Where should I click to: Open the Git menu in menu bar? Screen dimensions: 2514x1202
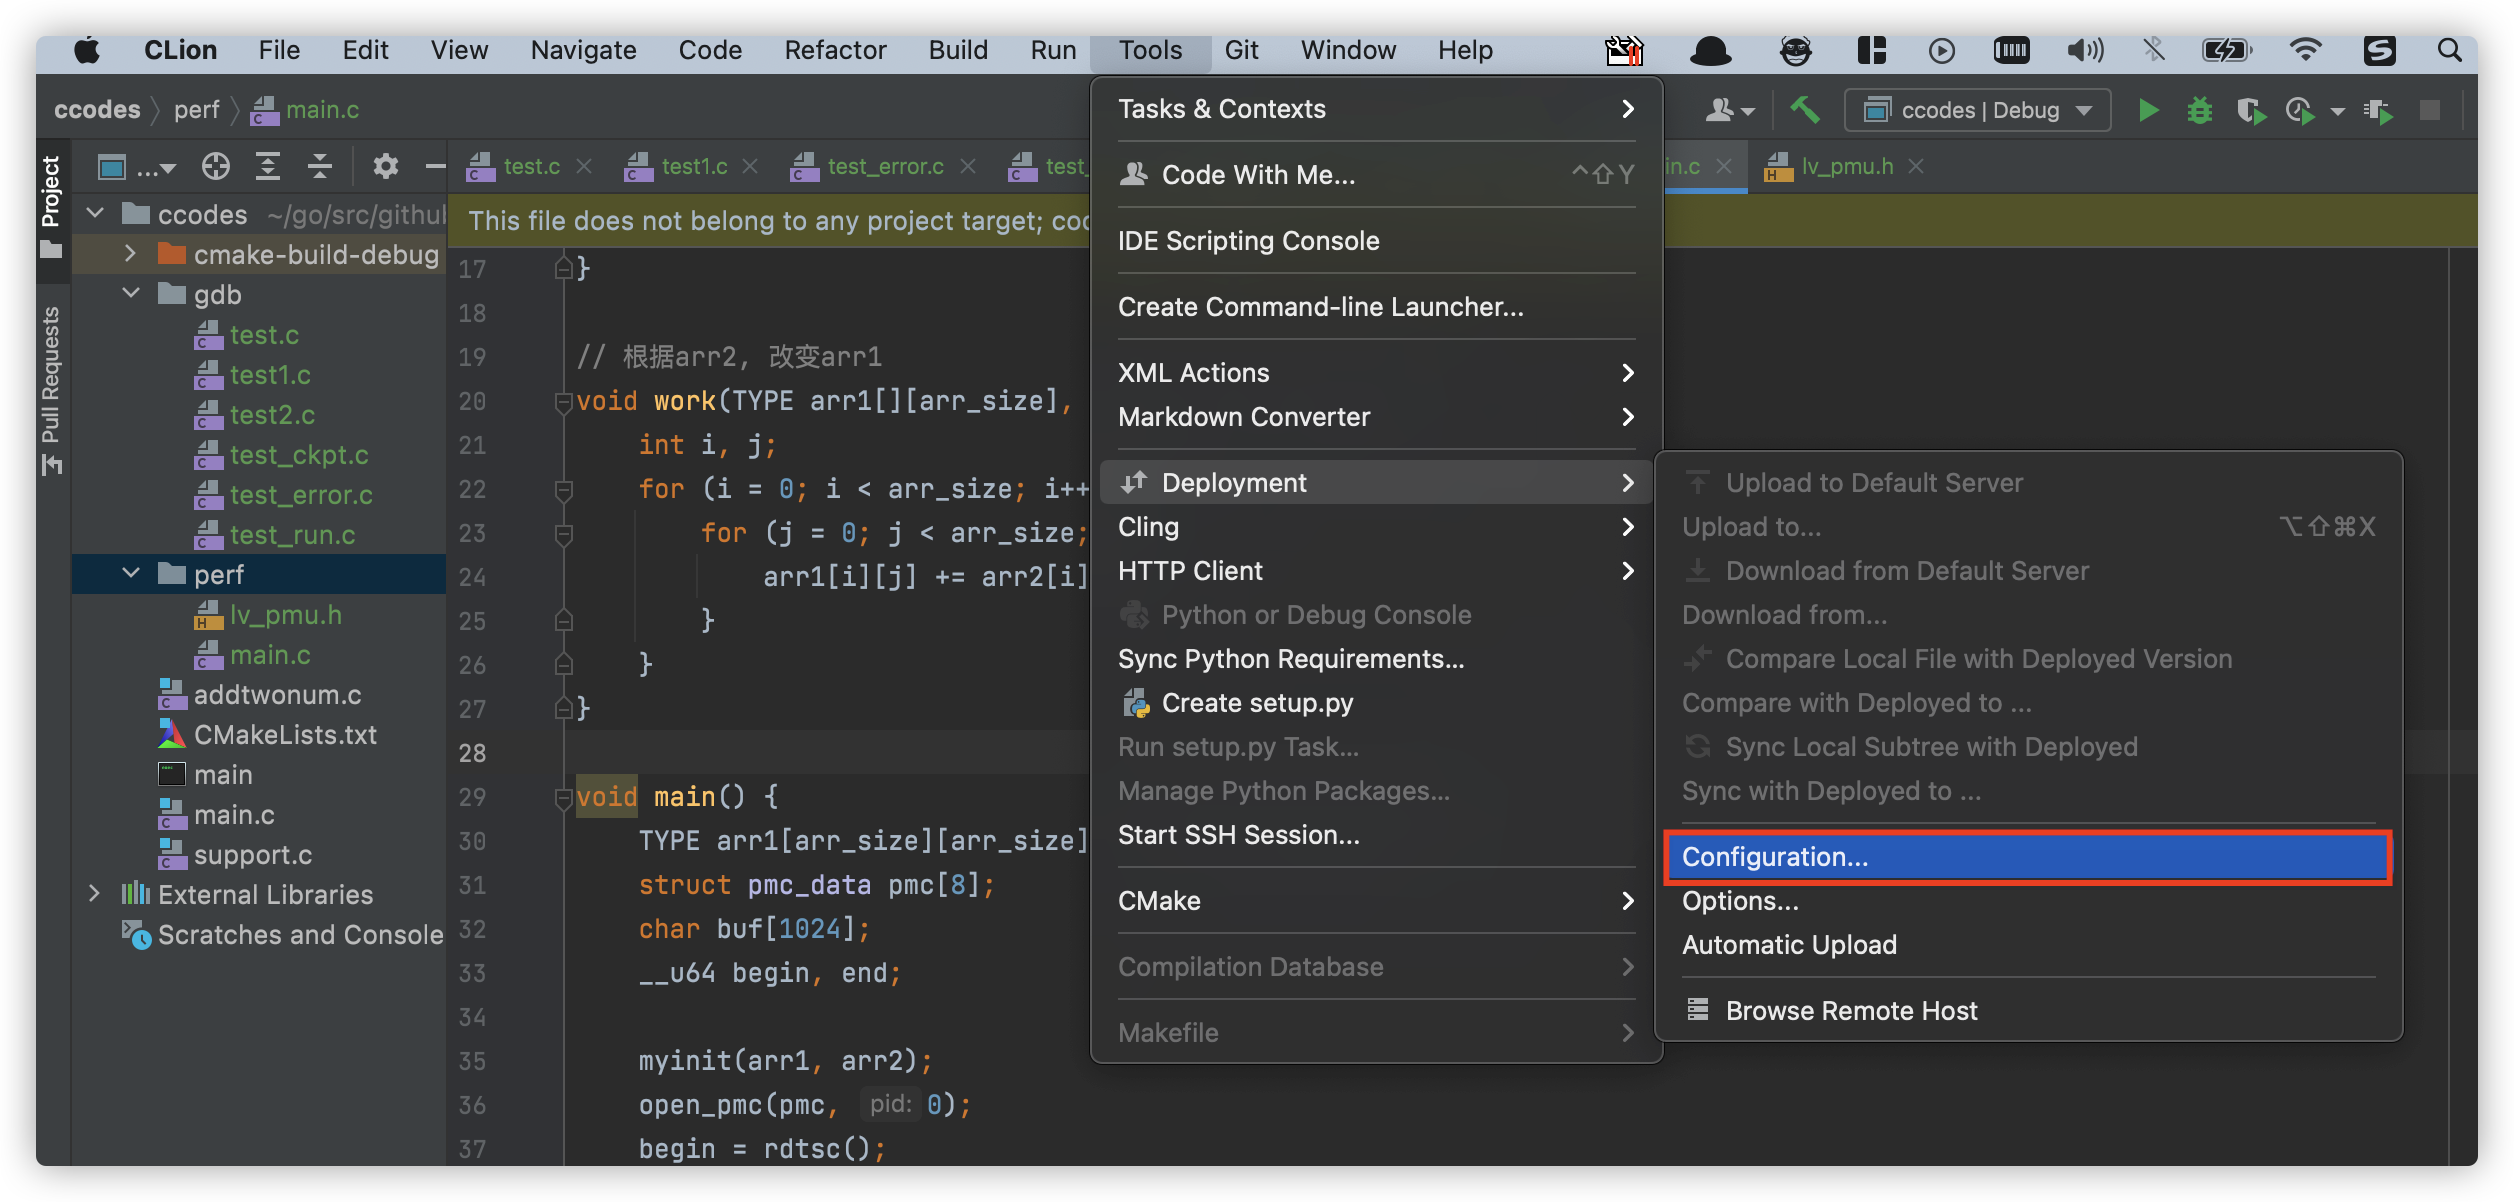(x=1241, y=50)
